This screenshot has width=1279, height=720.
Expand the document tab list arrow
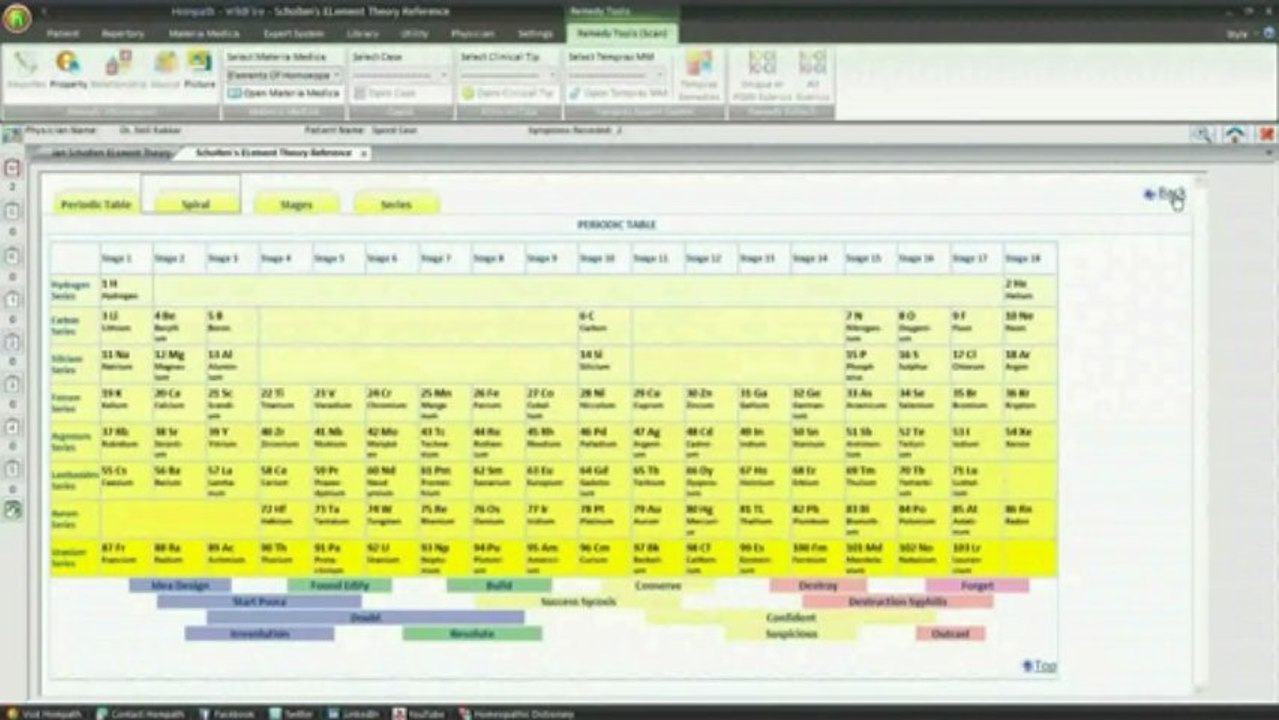tap(1269, 154)
